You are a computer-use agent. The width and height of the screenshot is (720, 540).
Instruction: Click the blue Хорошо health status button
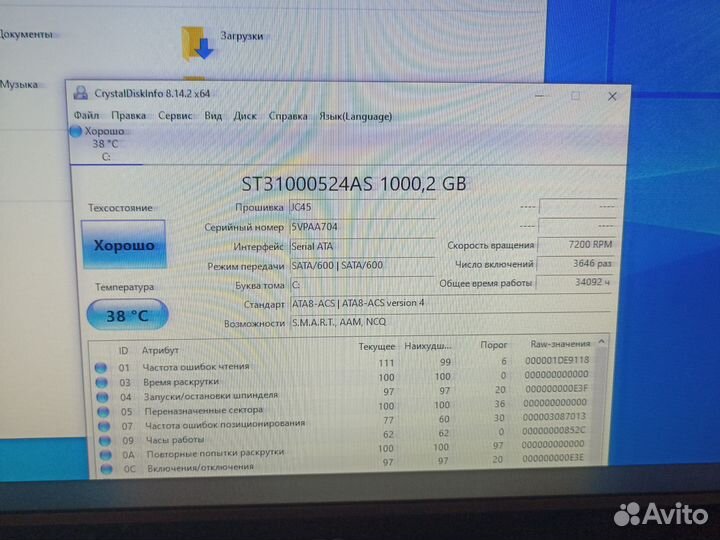click(x=124, y=244)
